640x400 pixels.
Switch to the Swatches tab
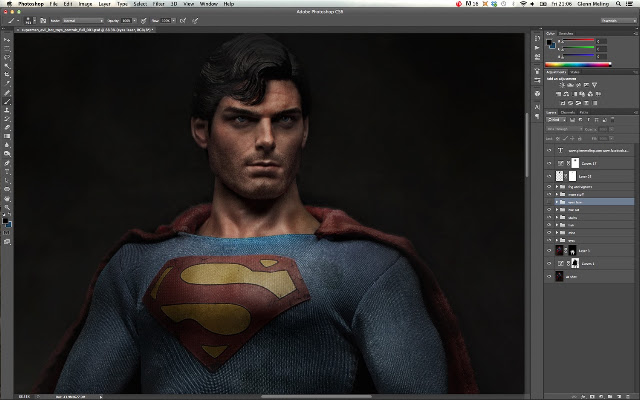tap(566, 33)
